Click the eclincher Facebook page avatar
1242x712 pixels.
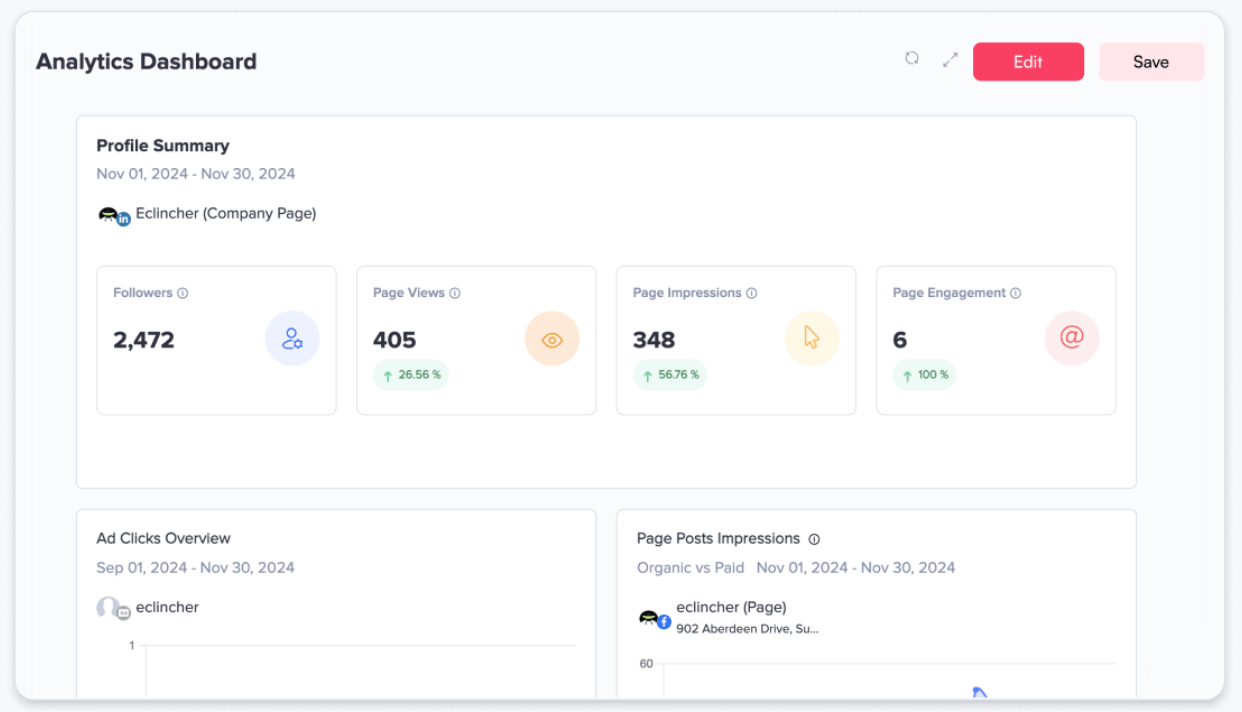653,619
